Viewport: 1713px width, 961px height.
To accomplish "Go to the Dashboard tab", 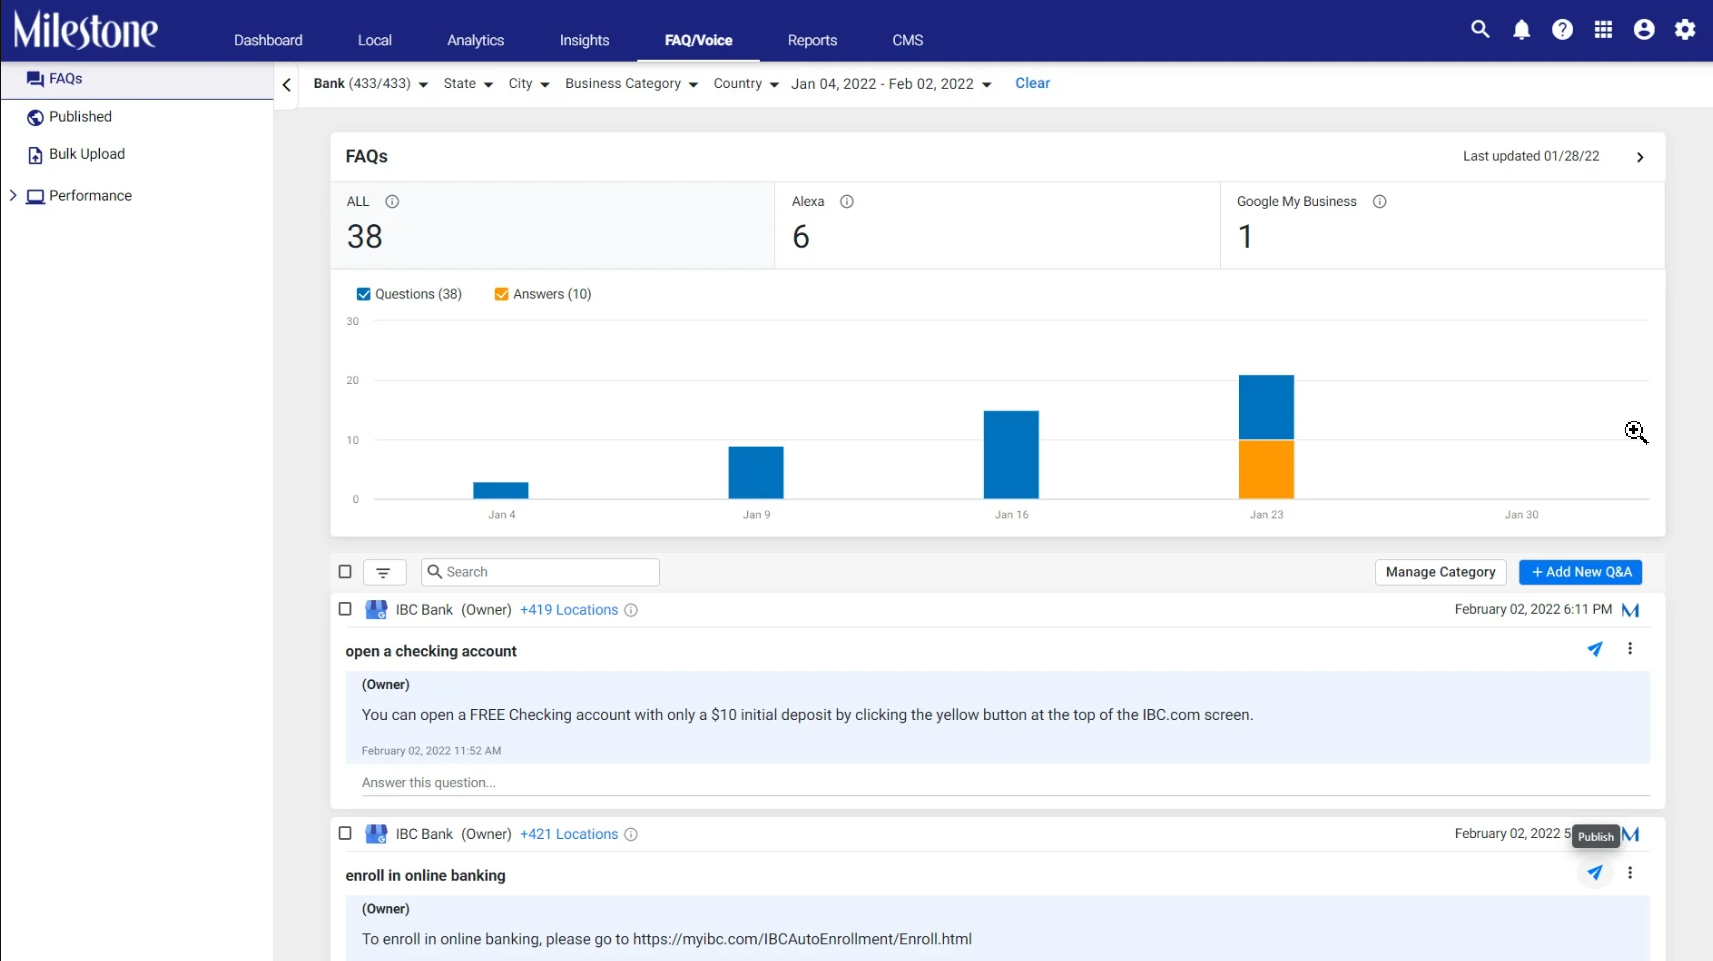I will tap(268, 40).
